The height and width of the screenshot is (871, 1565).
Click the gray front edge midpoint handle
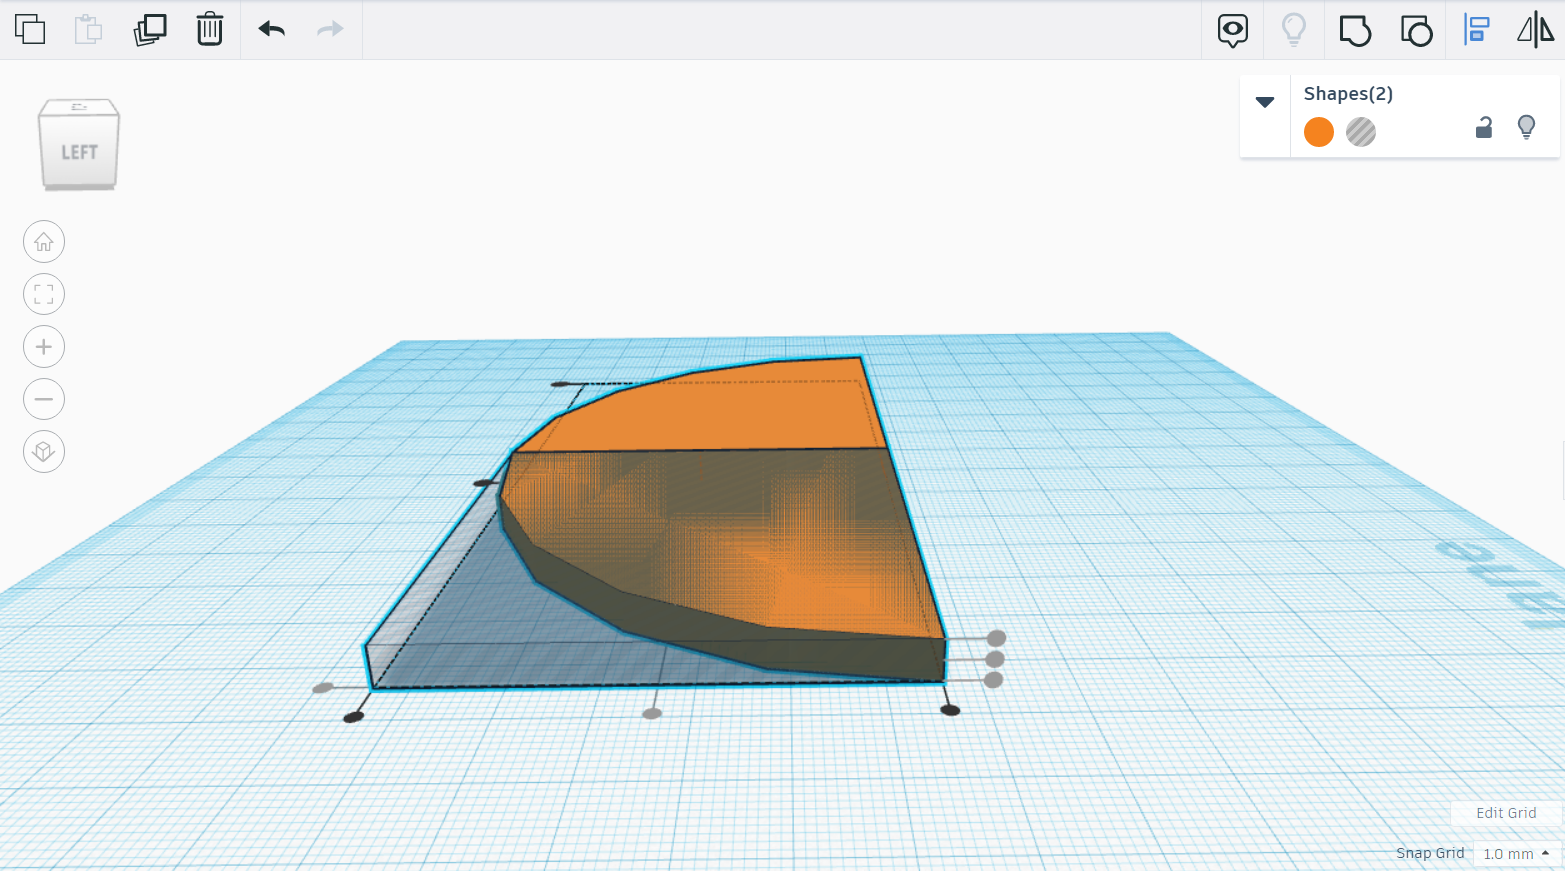[652, 713]
